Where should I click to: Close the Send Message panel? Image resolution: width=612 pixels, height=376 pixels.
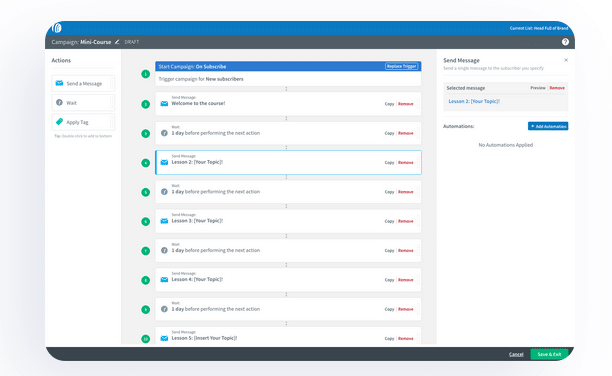click(x=566, y=60)
